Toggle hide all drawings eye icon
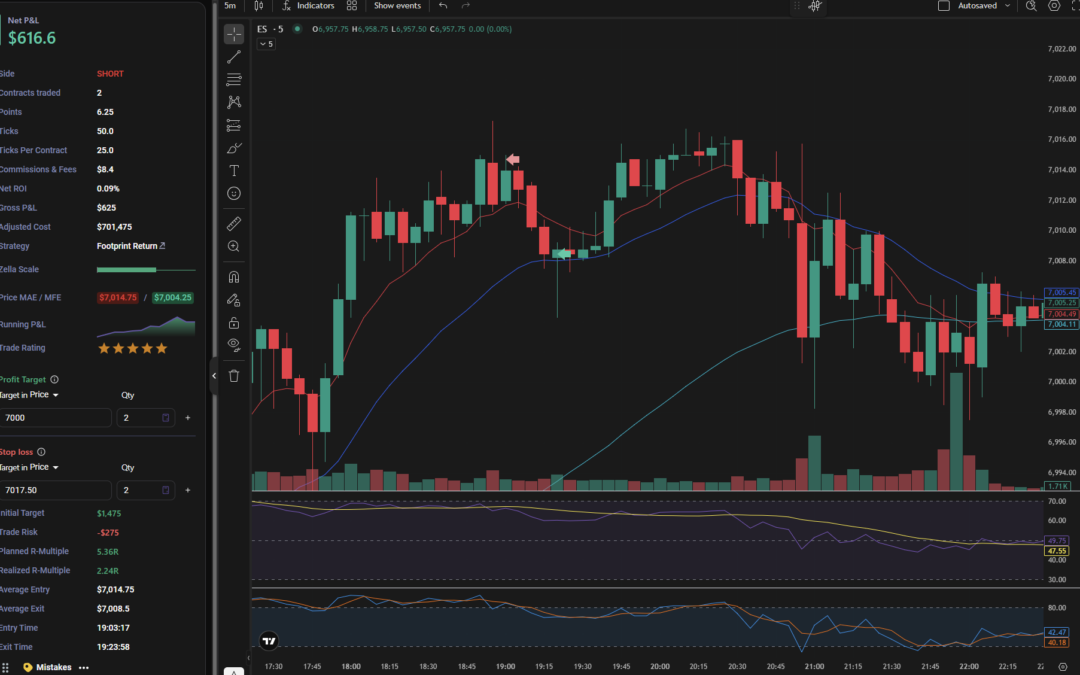This screenshot has width=1080, height=675. 234,344
